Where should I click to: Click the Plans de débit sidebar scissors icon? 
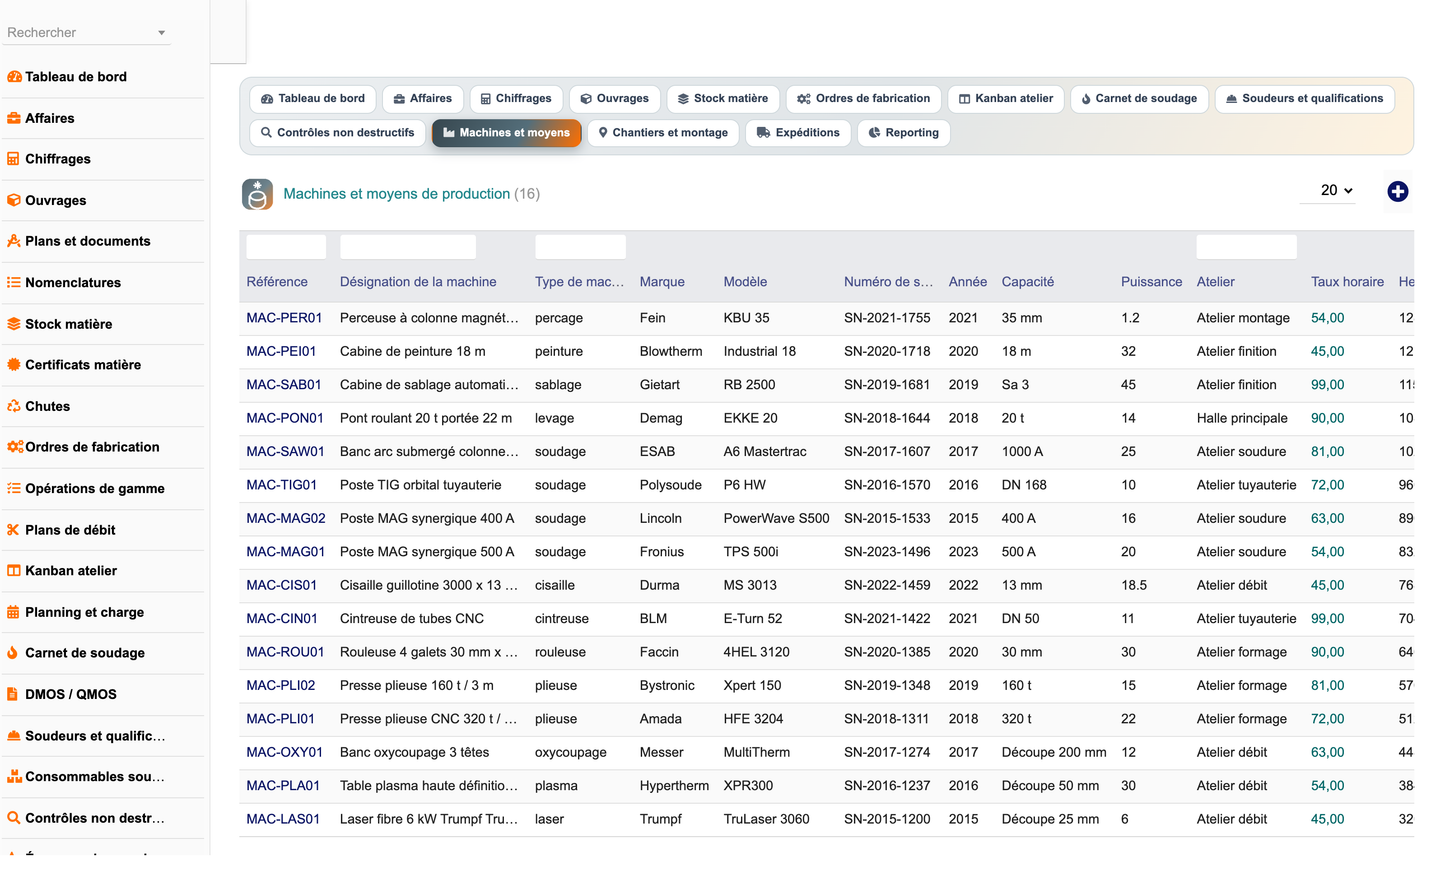tap(14, 530)
